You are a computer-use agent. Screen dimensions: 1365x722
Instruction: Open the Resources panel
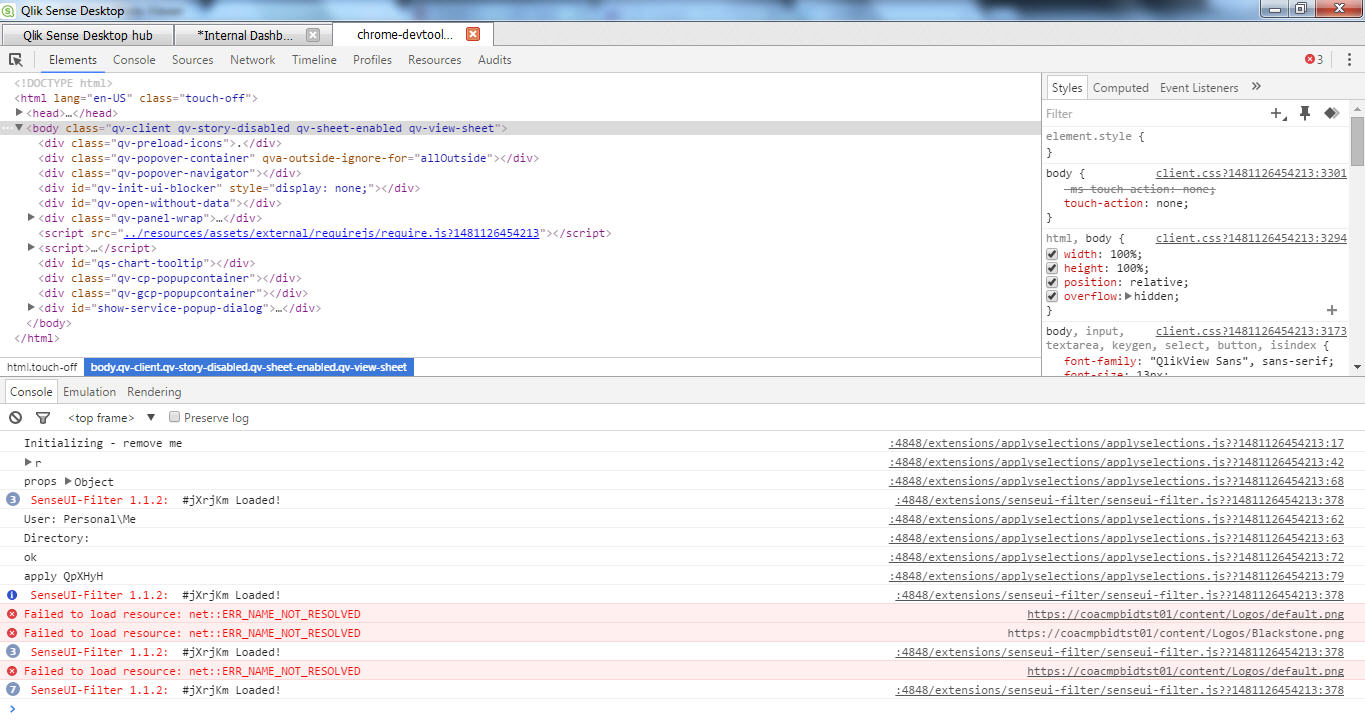pos(434,60)
